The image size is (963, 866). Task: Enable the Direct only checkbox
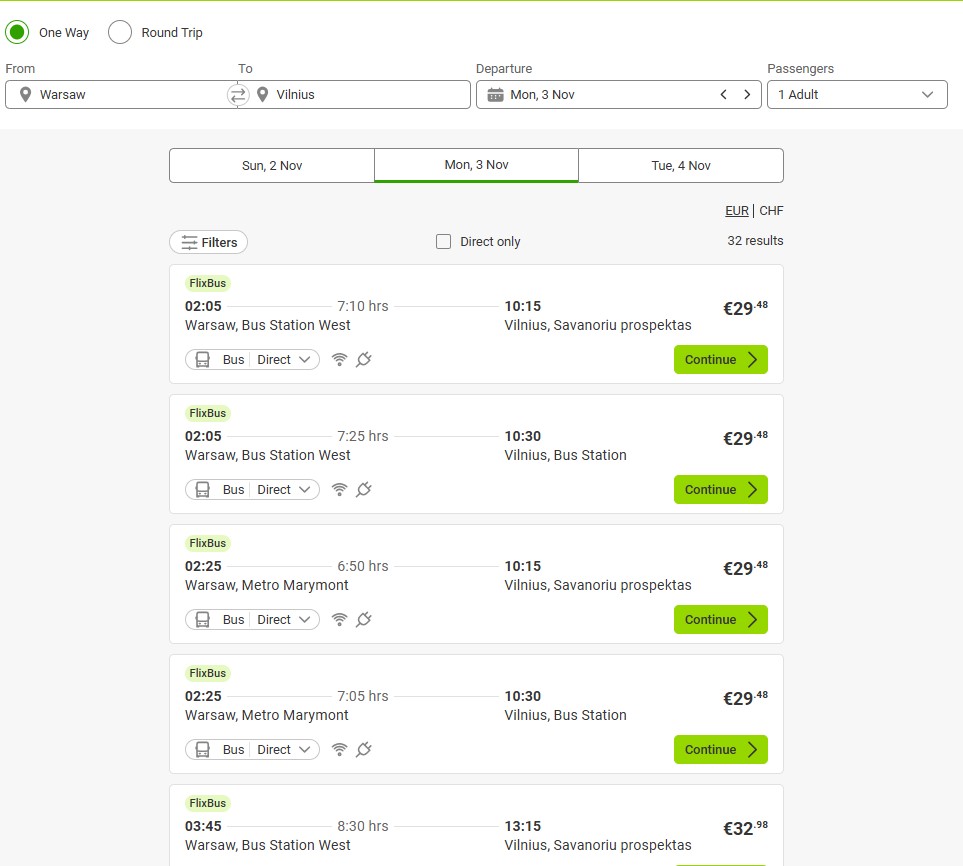444,242
